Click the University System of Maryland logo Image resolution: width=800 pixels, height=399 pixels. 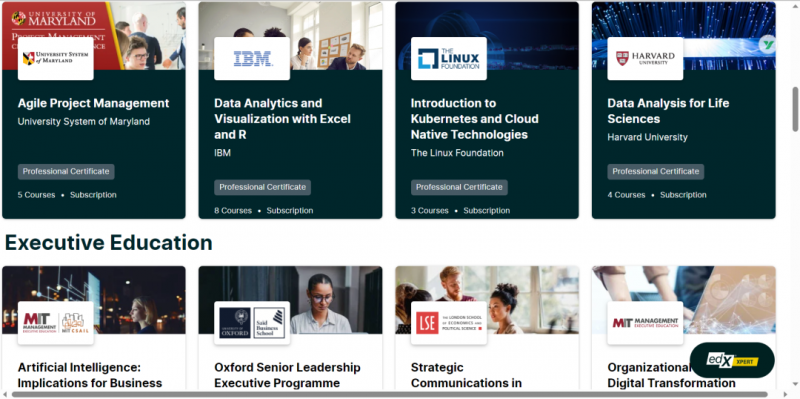pos(56,59)
